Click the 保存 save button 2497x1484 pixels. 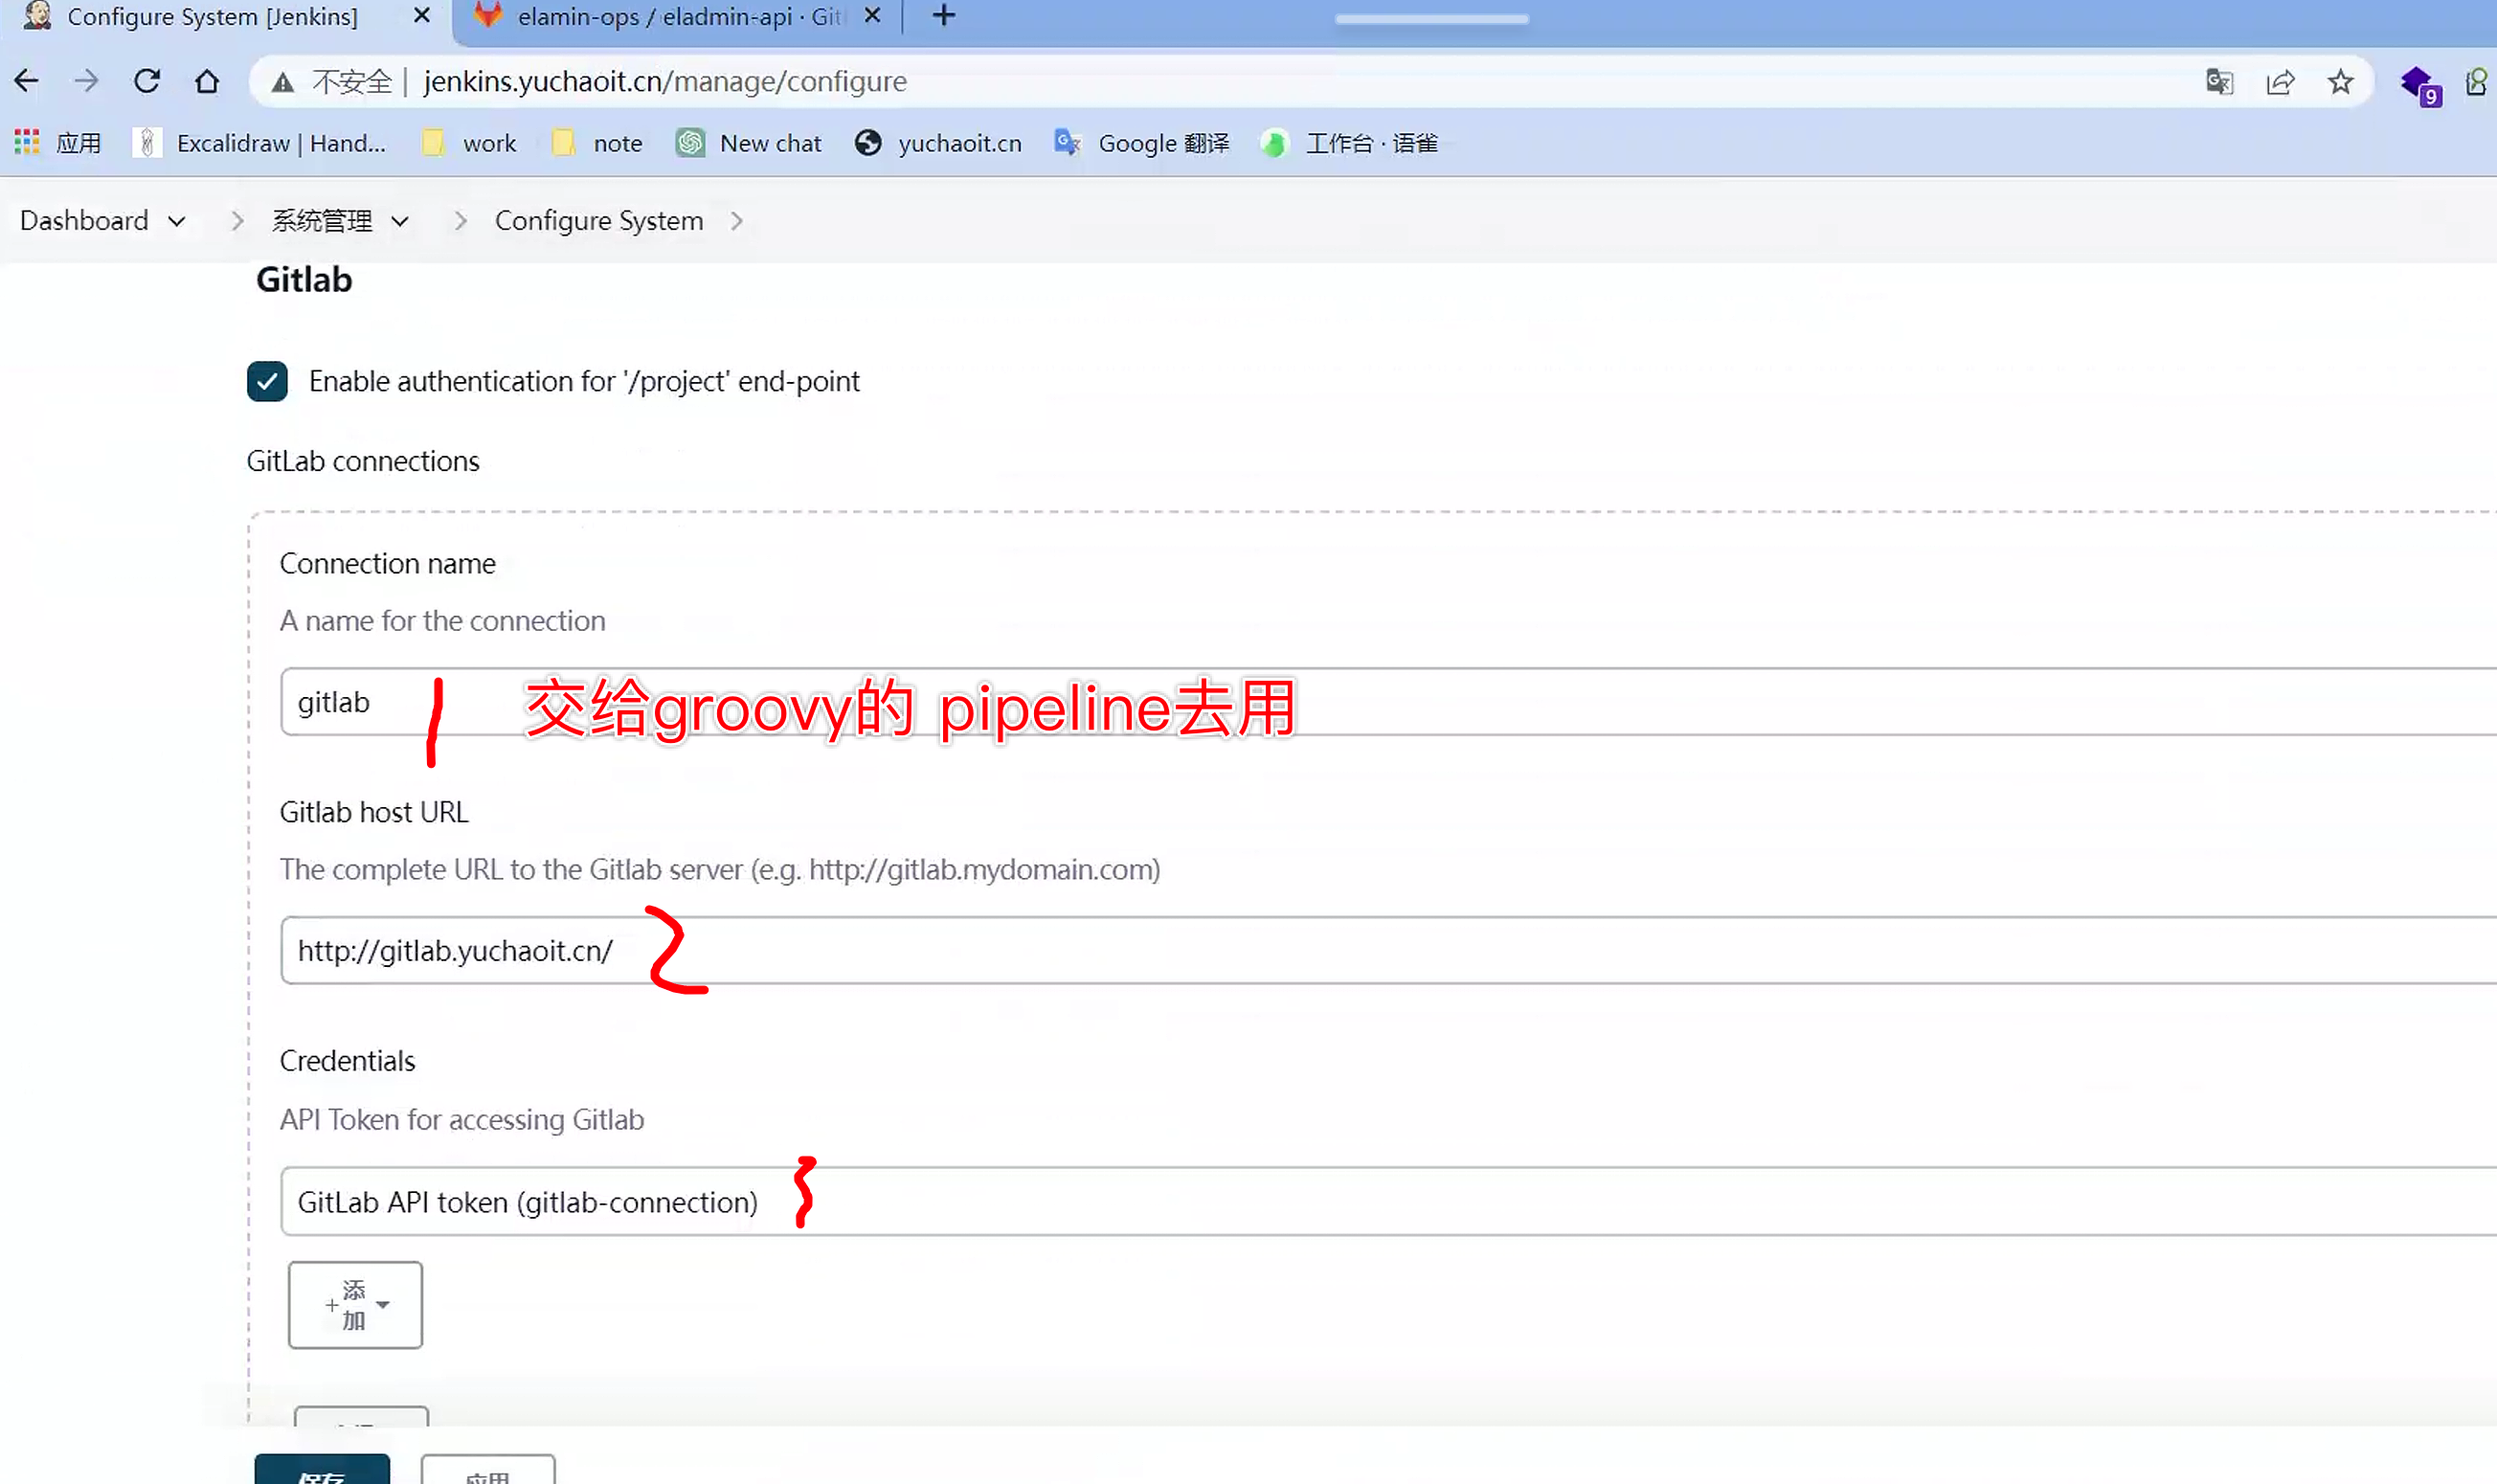pos(321,1470)
